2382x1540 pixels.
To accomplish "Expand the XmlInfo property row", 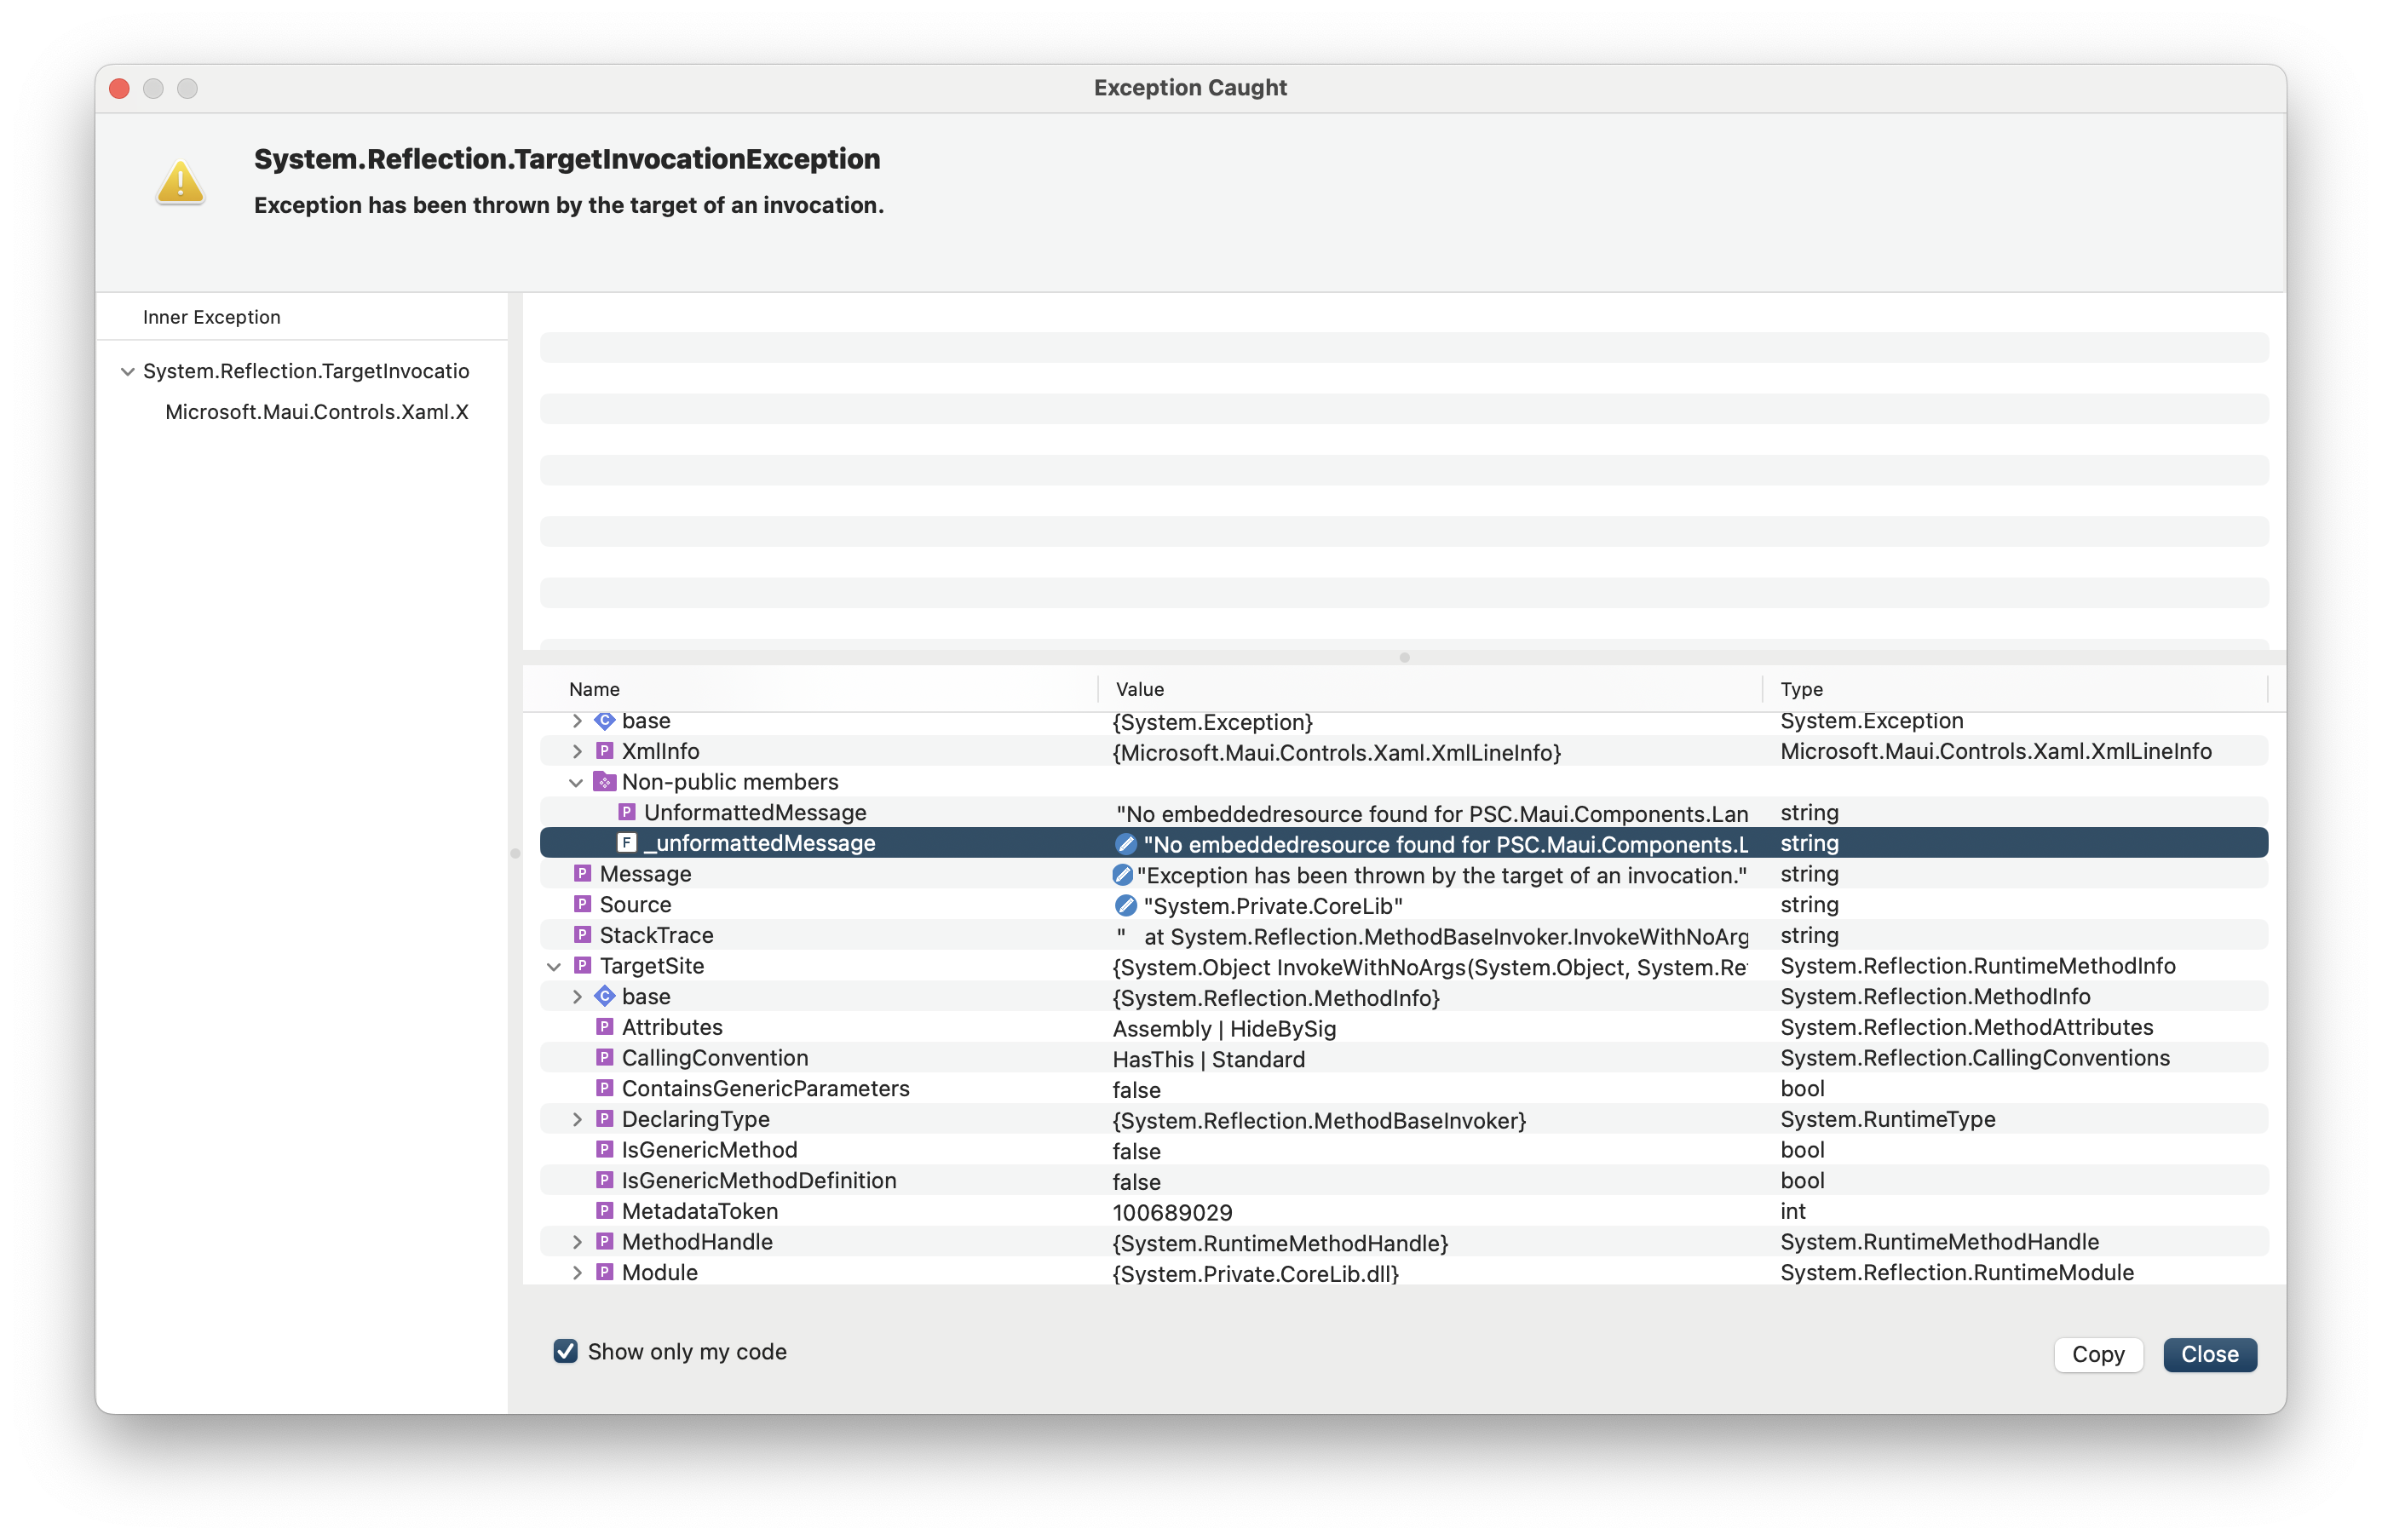I will (x=577, y=751).
